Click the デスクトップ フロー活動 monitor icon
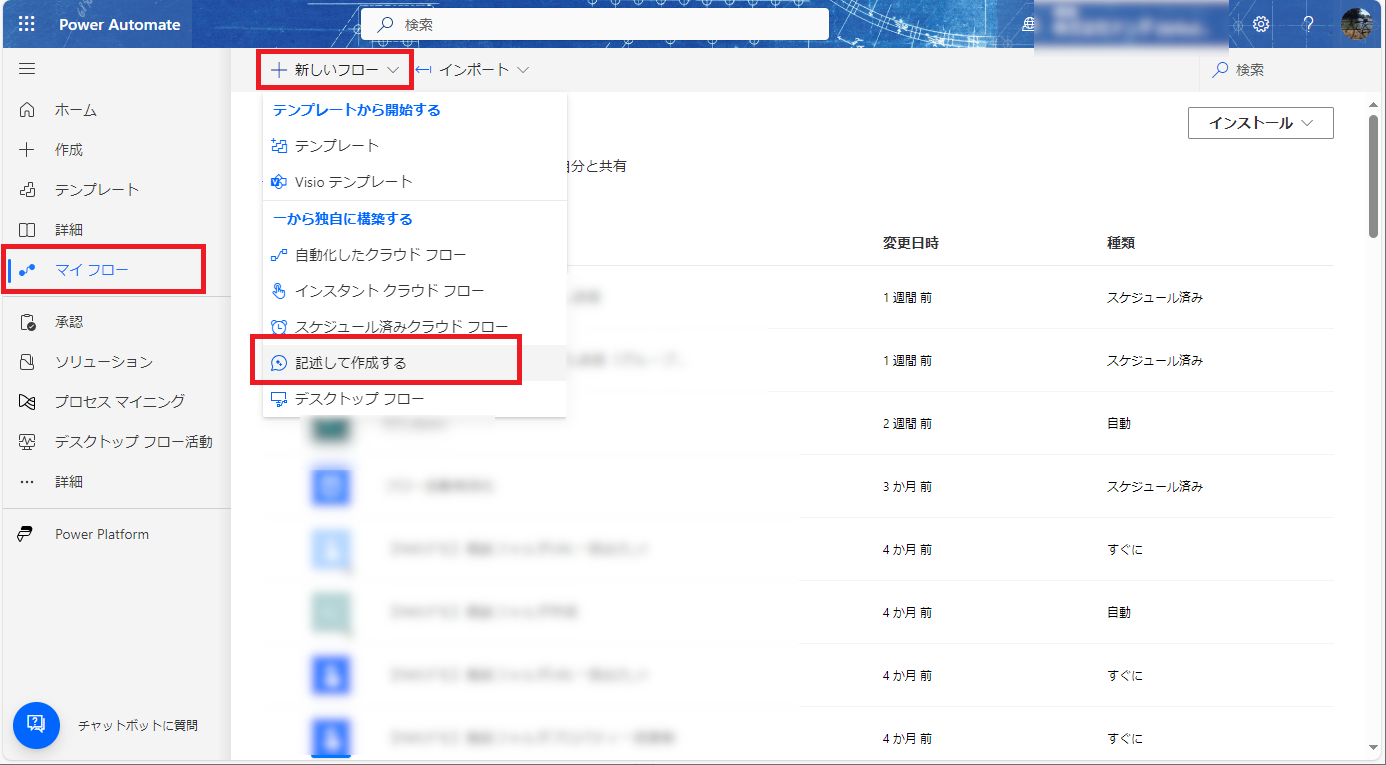Viewport: 1386px width, 765px height. coord(27,442)
